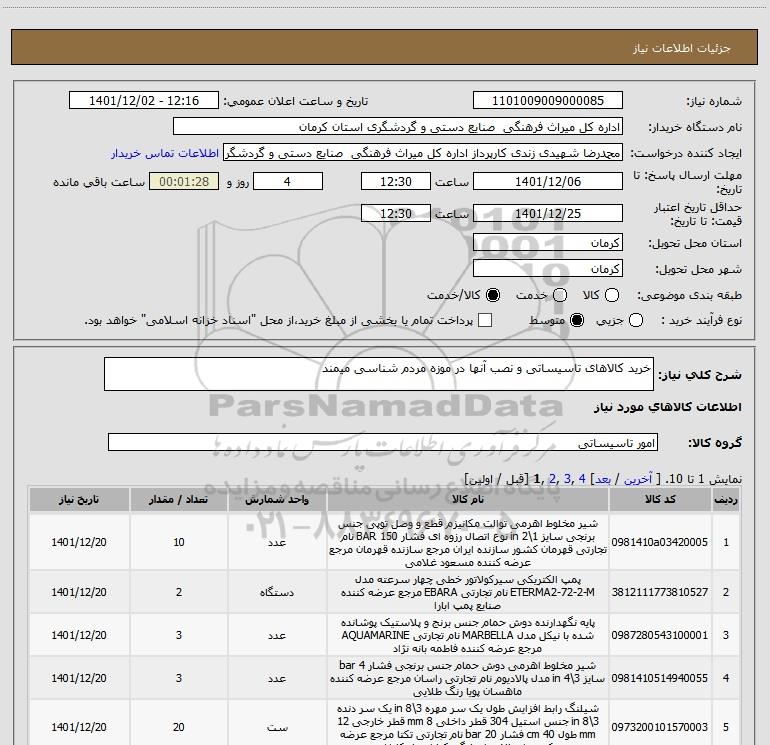Click the کد کالا column header
The image size is (770, 745).
point(660,499)
